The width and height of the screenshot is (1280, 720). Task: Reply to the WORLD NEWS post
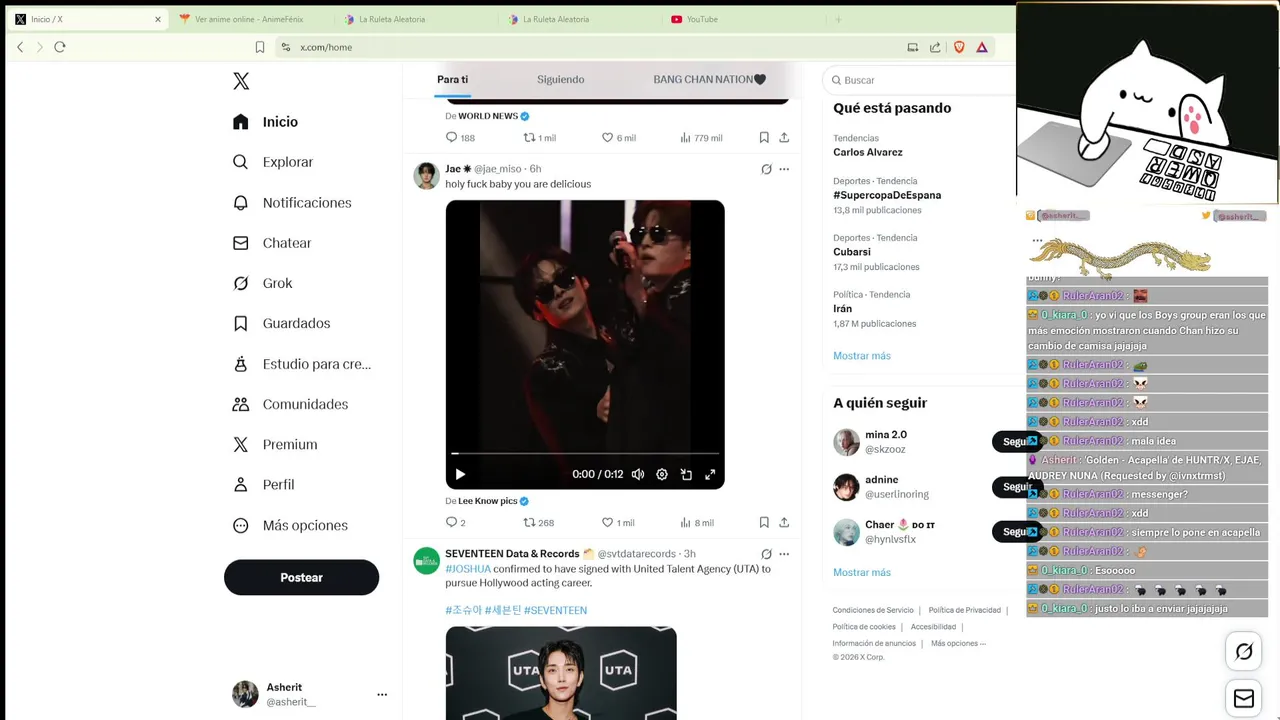460,137
